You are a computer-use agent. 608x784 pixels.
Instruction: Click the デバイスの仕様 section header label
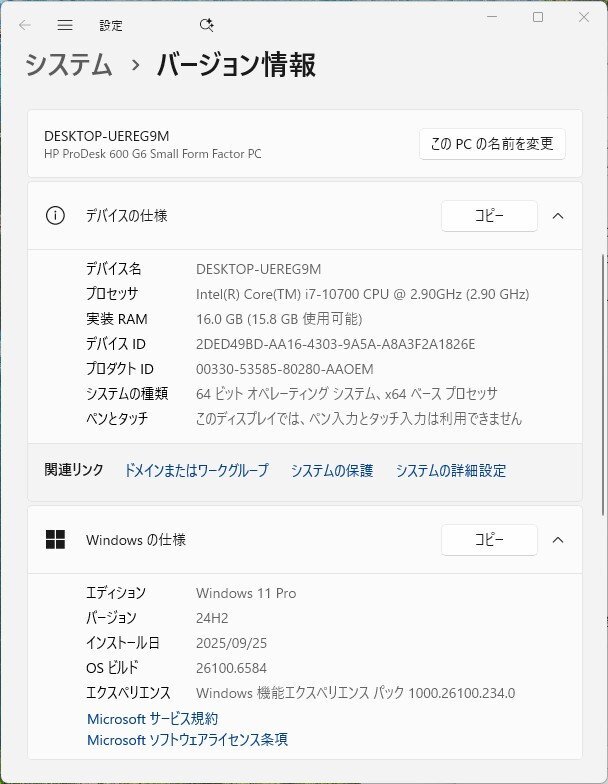point(126,216)
